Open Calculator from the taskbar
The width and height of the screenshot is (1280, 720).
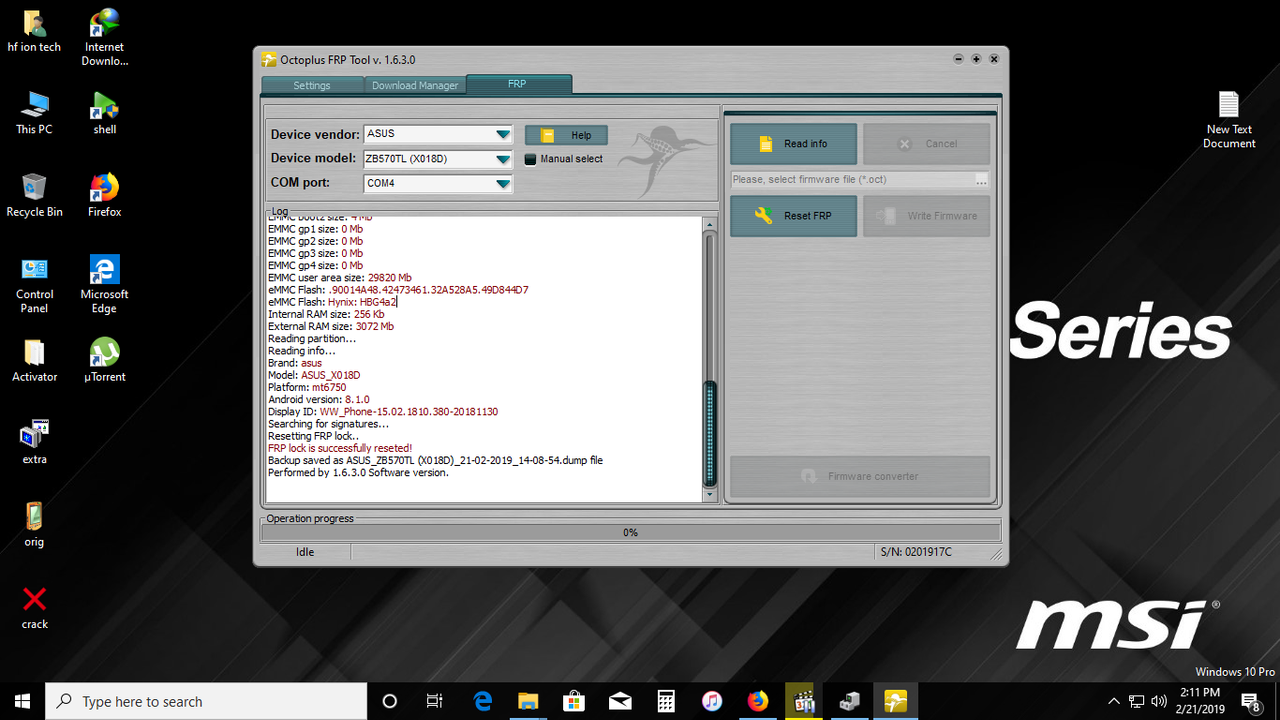(x=666, y=701)
